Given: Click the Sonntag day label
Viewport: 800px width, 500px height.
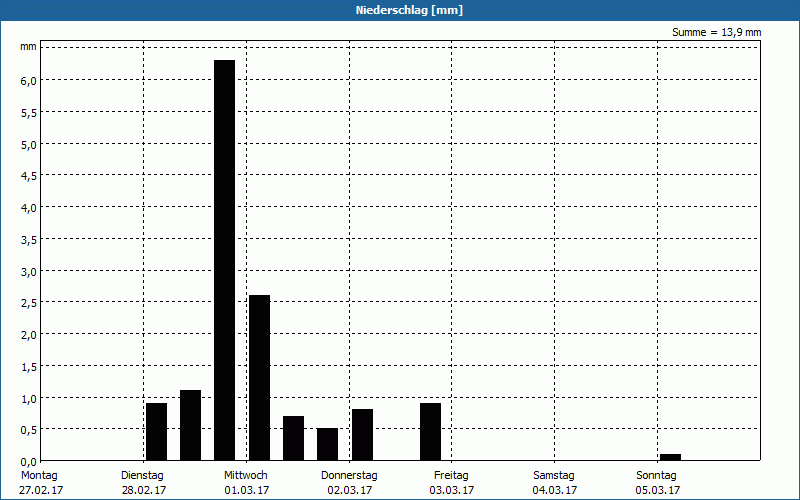Looking at the screenshot, I should coord(656,476).
